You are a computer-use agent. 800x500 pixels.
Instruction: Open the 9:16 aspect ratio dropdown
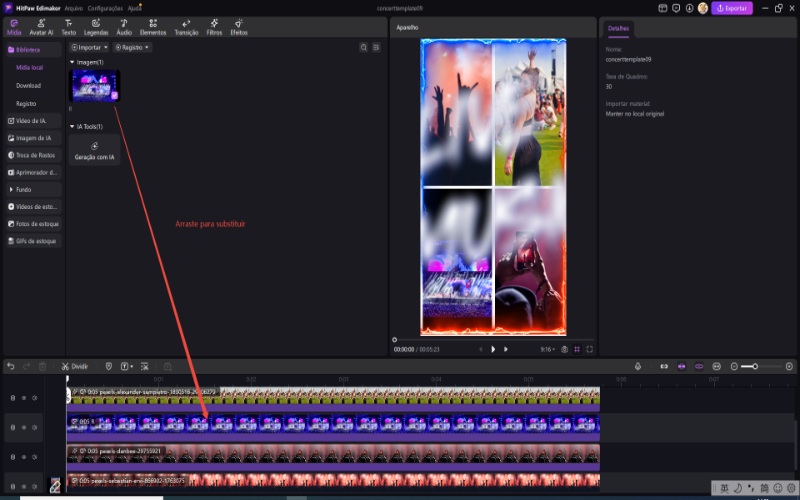[547, 349]
